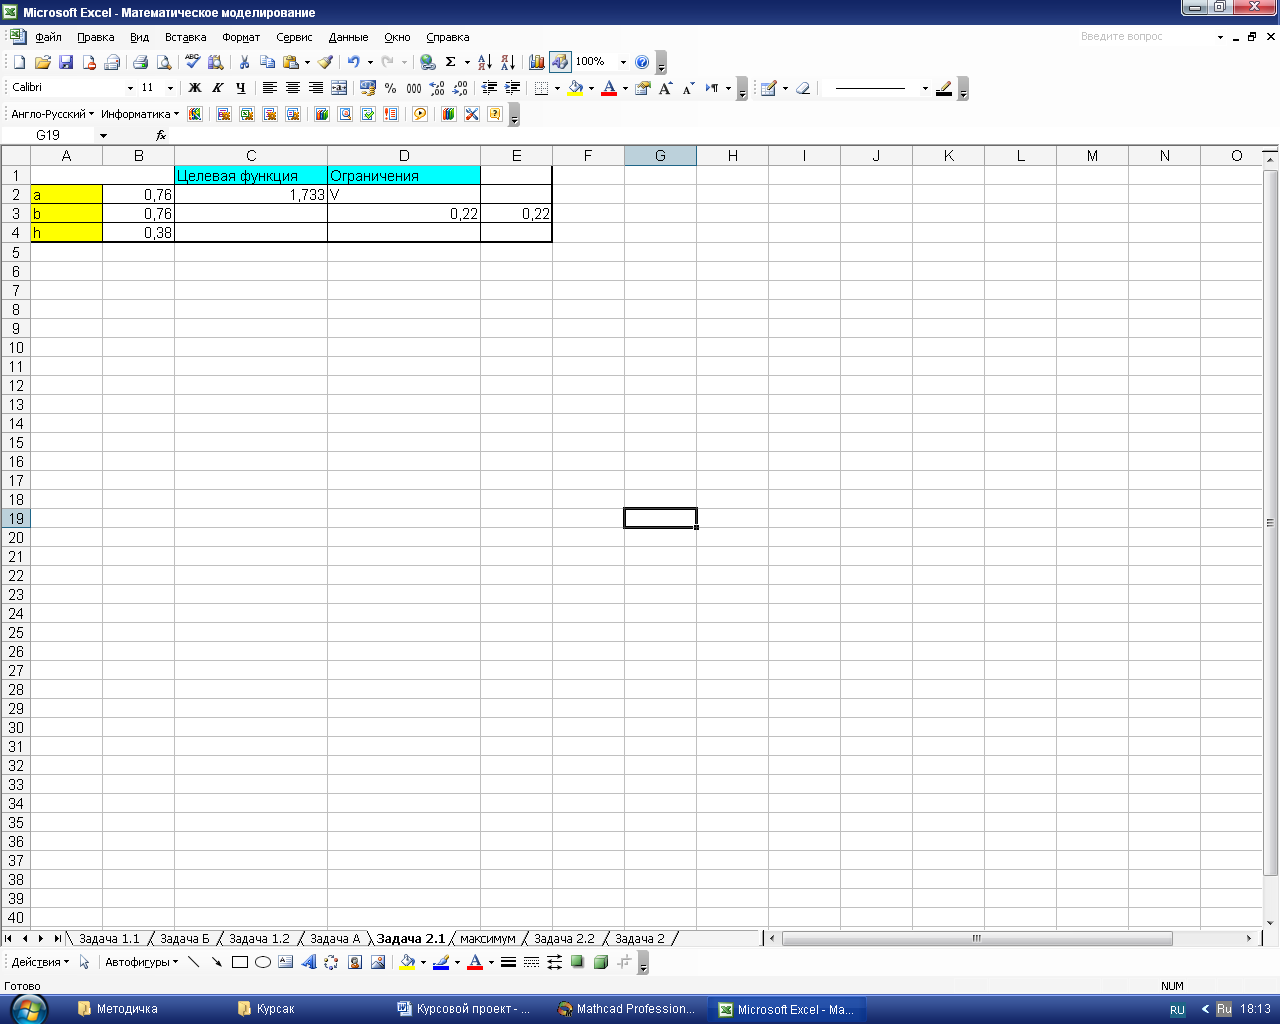Toggle the select objects pointer

(x=85, y=962)
